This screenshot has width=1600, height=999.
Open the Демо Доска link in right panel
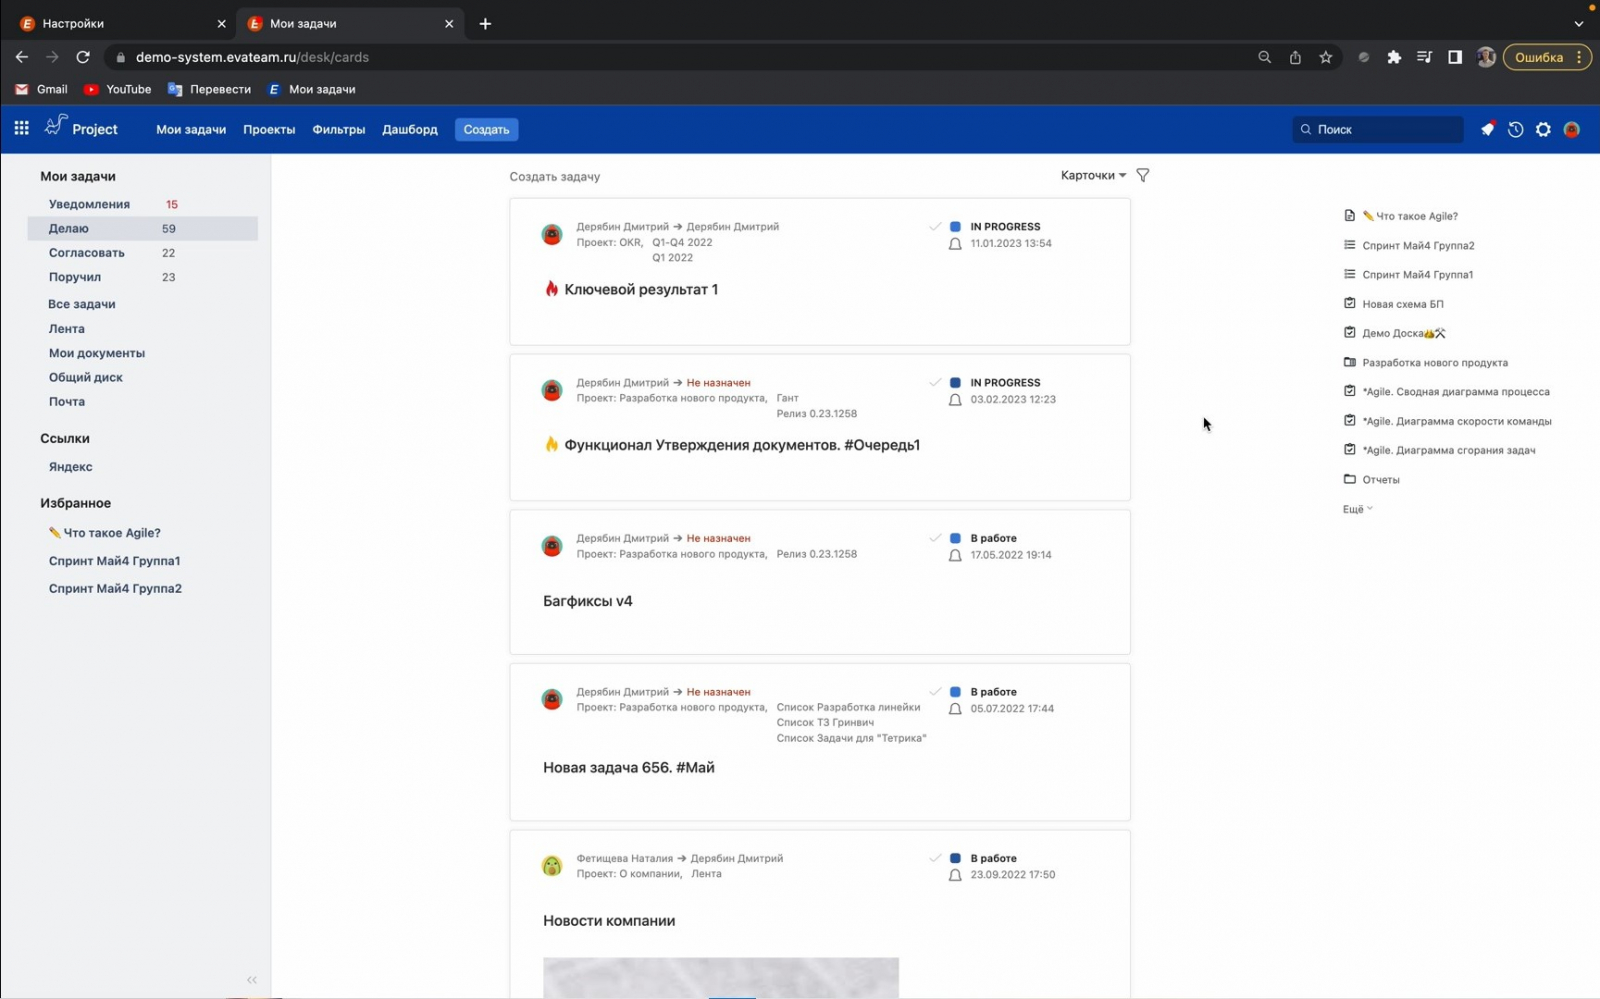coord(1393,333)
